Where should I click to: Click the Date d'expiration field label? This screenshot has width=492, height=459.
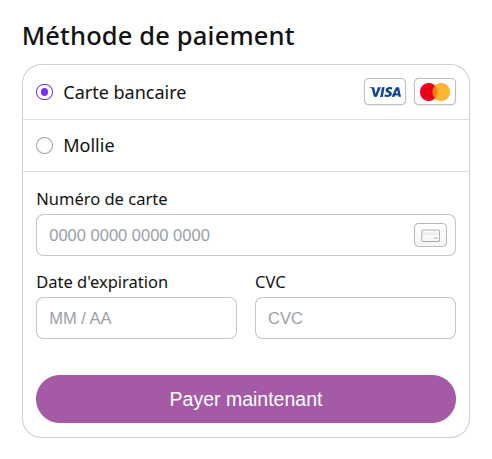coord(102,283)
